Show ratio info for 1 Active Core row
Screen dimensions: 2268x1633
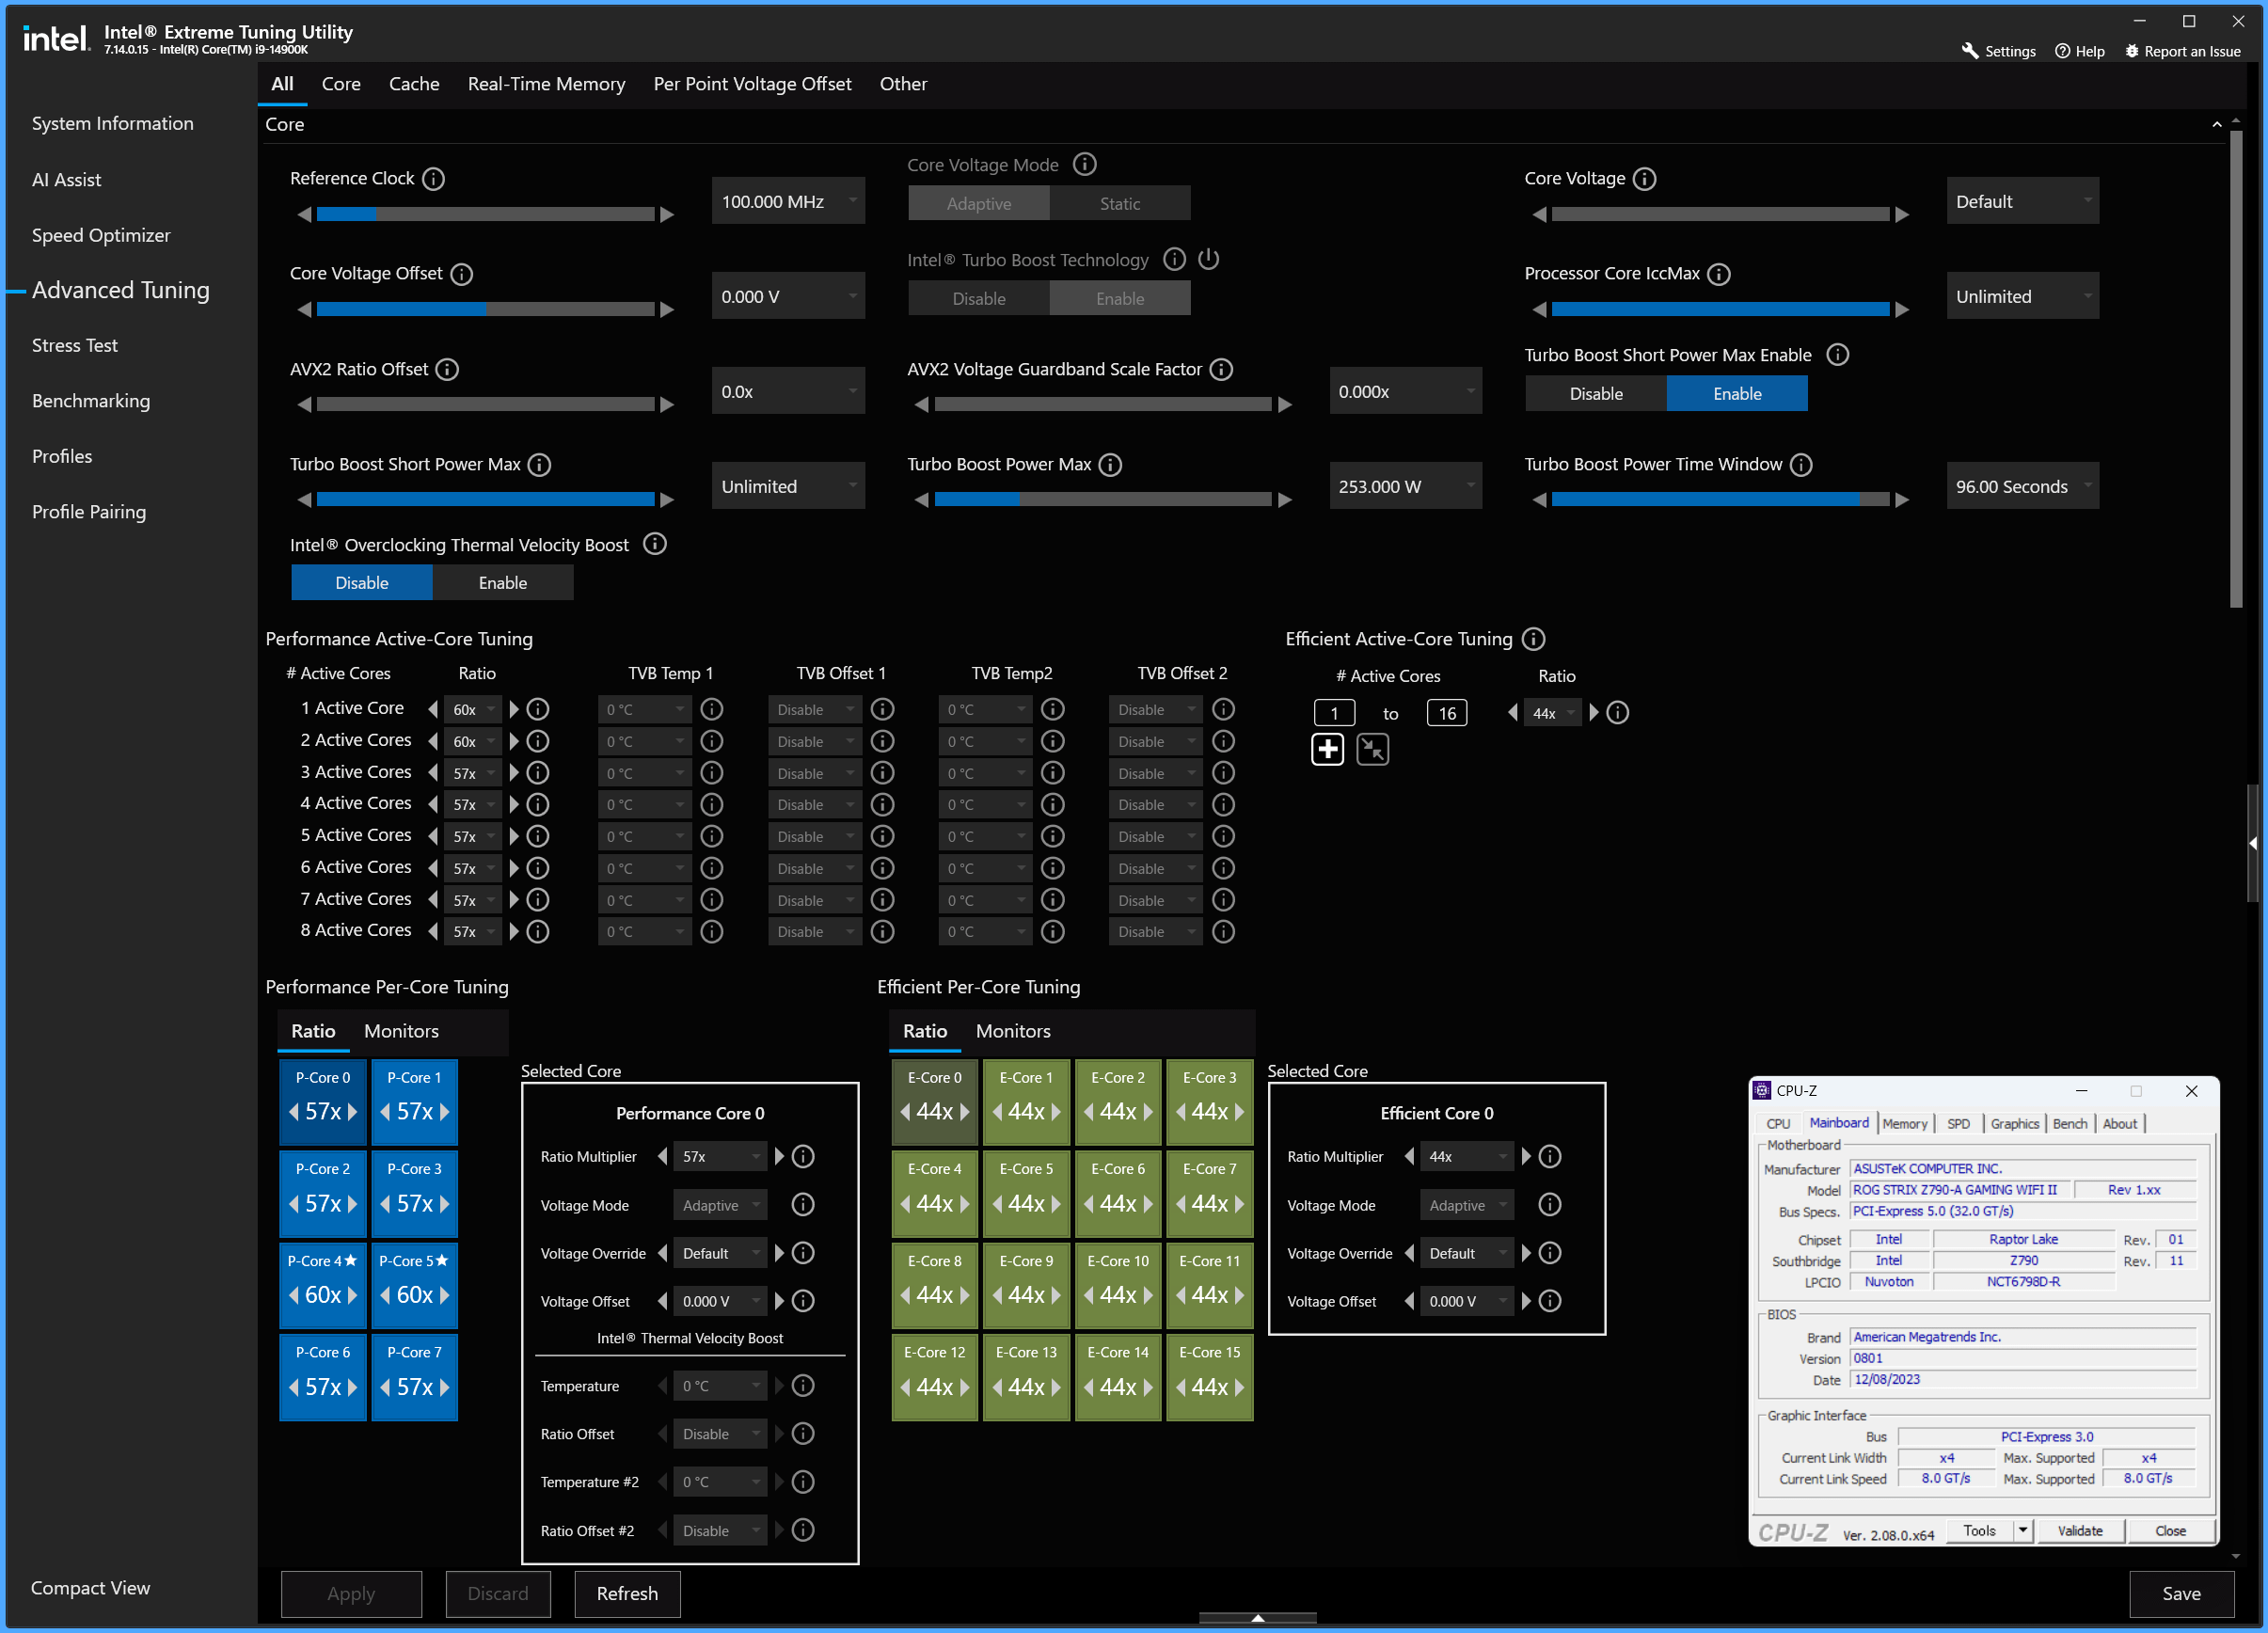tap(538, 709)
